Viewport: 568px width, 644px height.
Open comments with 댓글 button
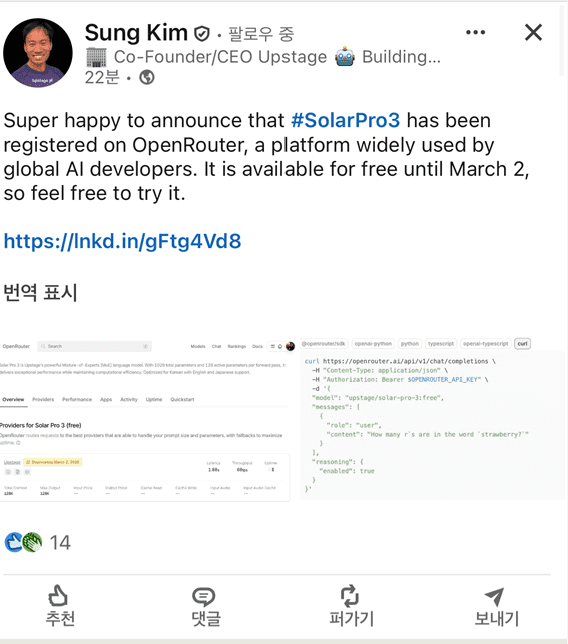(x=205, y=607)
